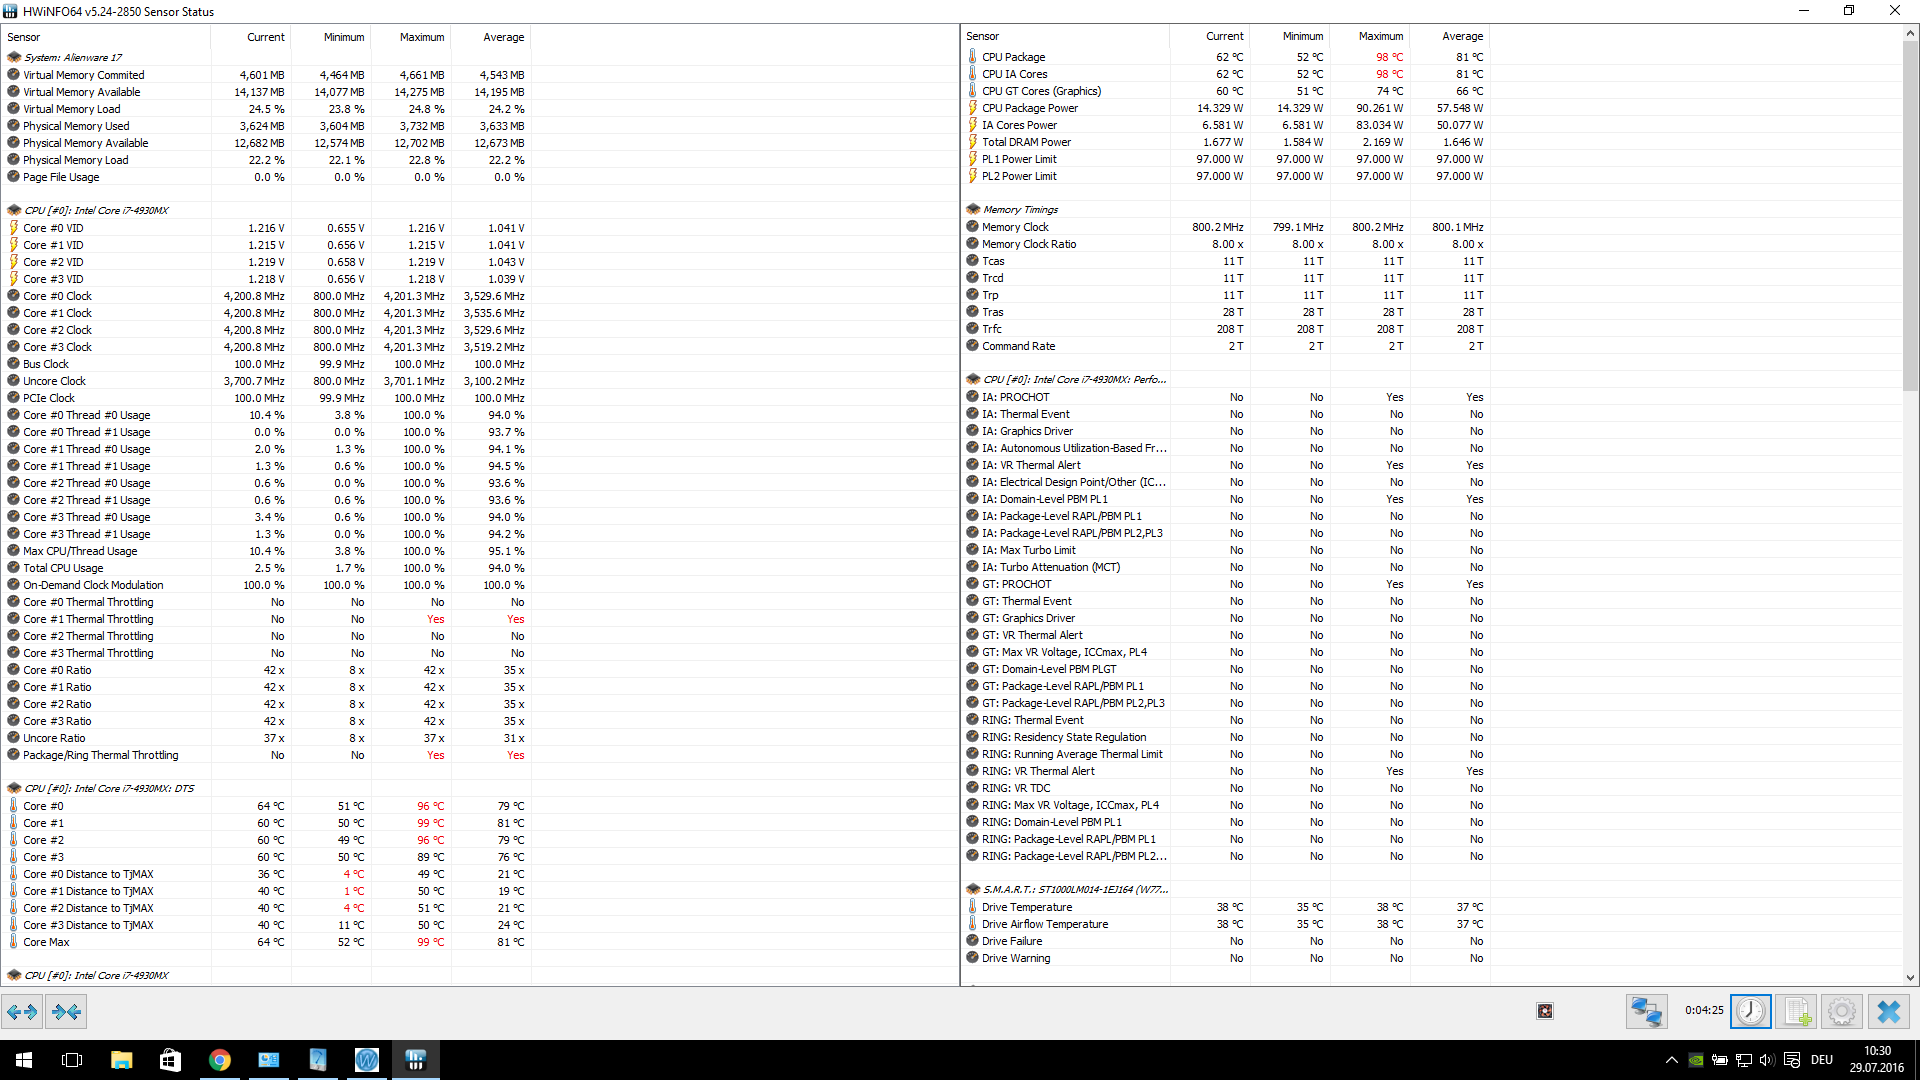The image size is (1920, 1080).
Task: Select the Memory Timings group header
Action: (x=1226, y=209)
